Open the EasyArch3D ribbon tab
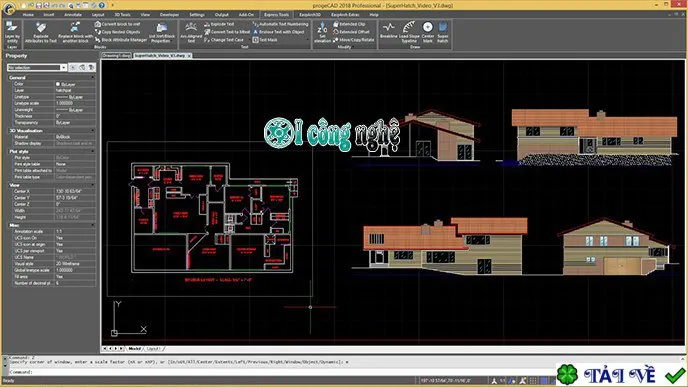 pos(310,15)
